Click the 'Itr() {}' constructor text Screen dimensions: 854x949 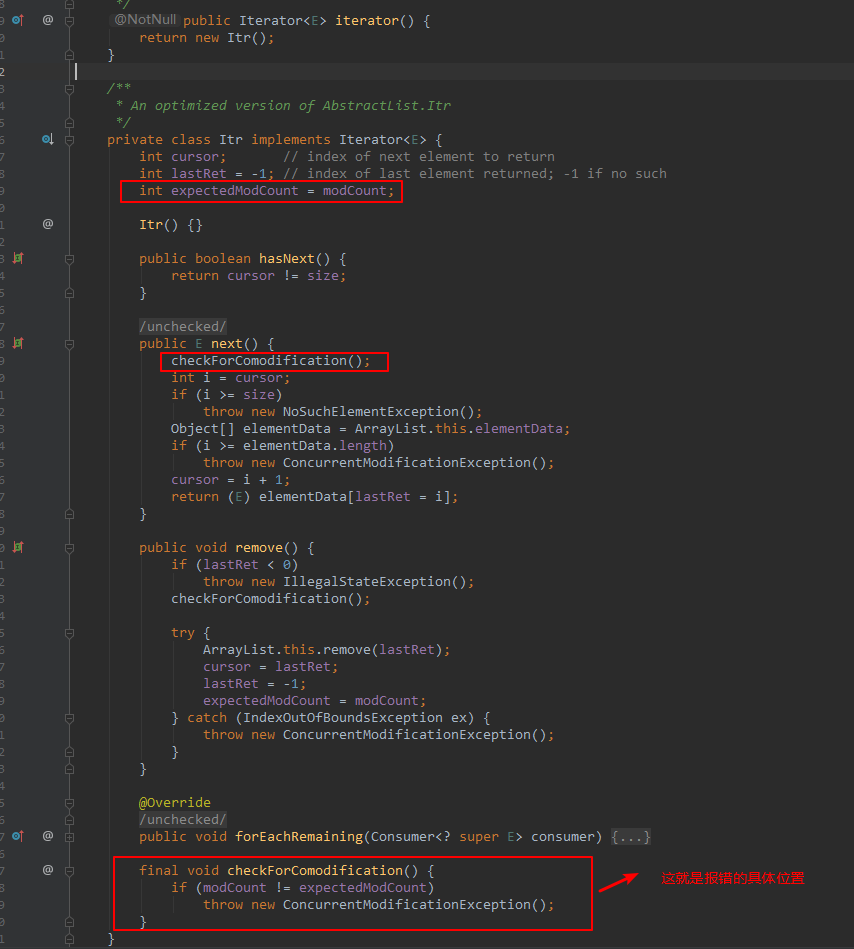pyautogui.click(x=171, y=225)
